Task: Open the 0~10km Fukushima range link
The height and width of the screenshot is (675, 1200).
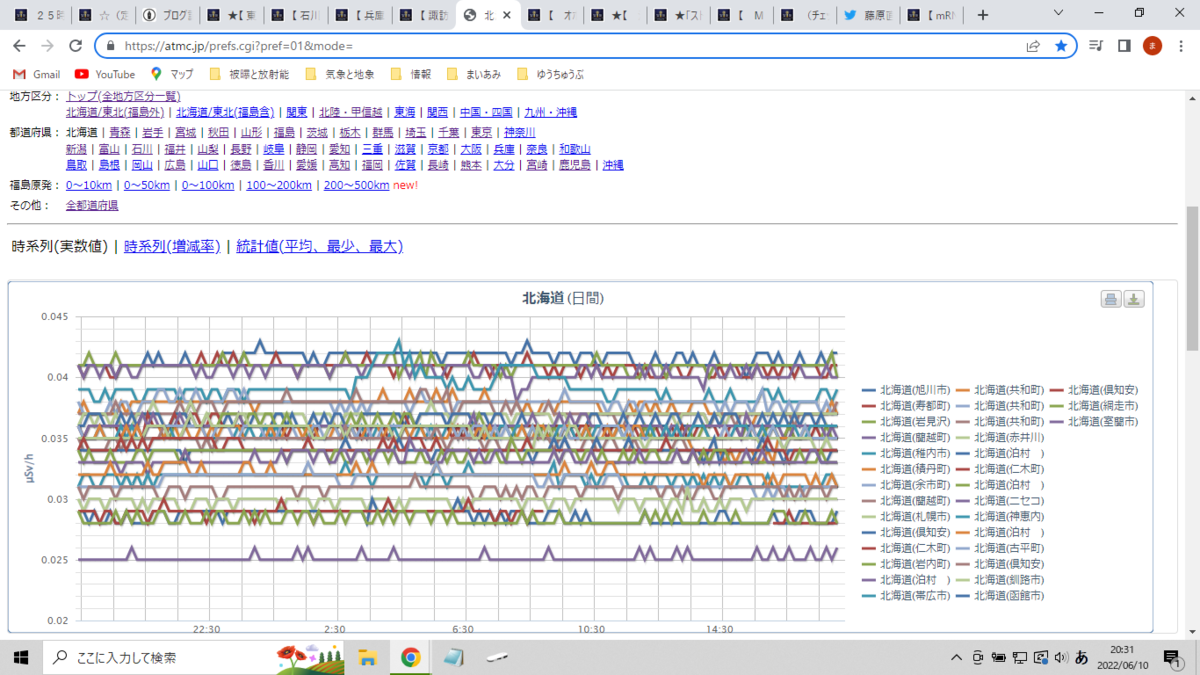Action: [89, 185]
